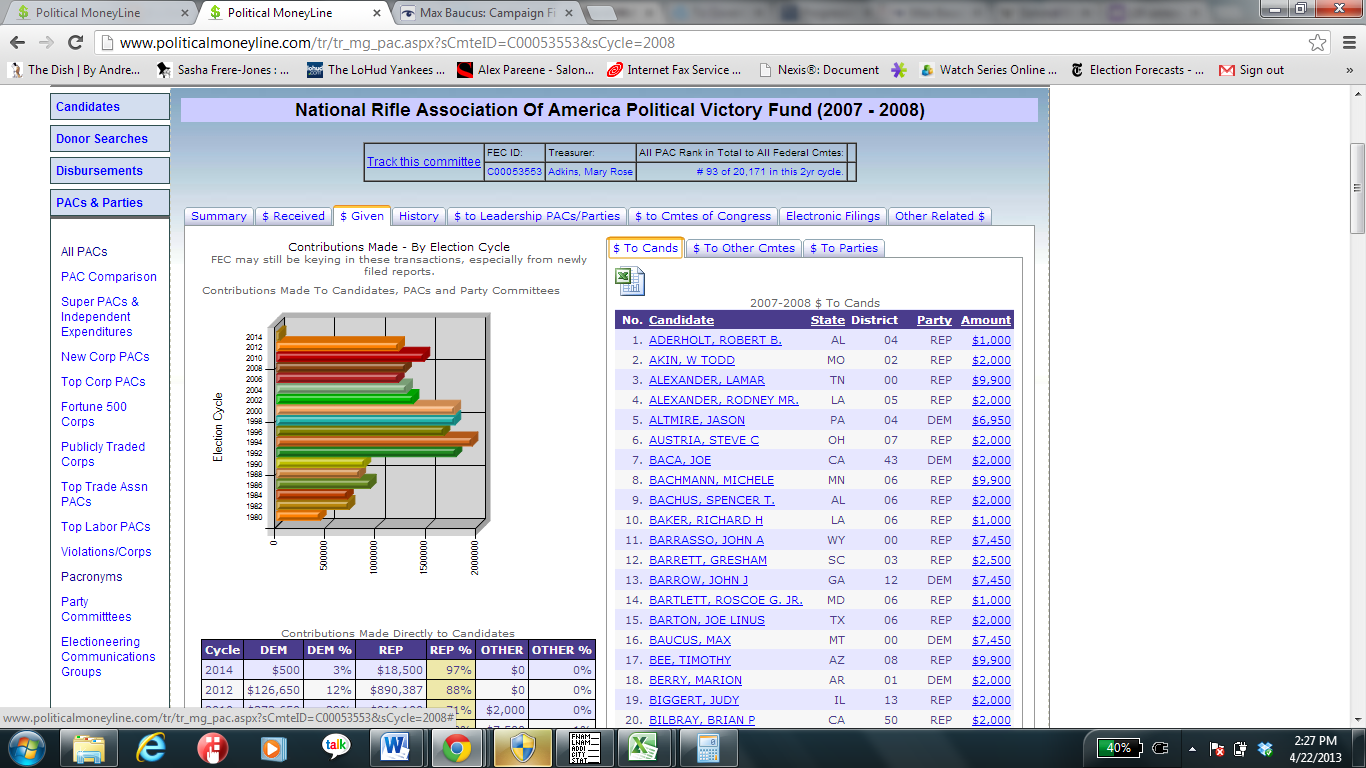Image resolution: width=1366 pixels, height=768 pixels.
Task: Switch to the Summary tab
Action: (218, 216)
